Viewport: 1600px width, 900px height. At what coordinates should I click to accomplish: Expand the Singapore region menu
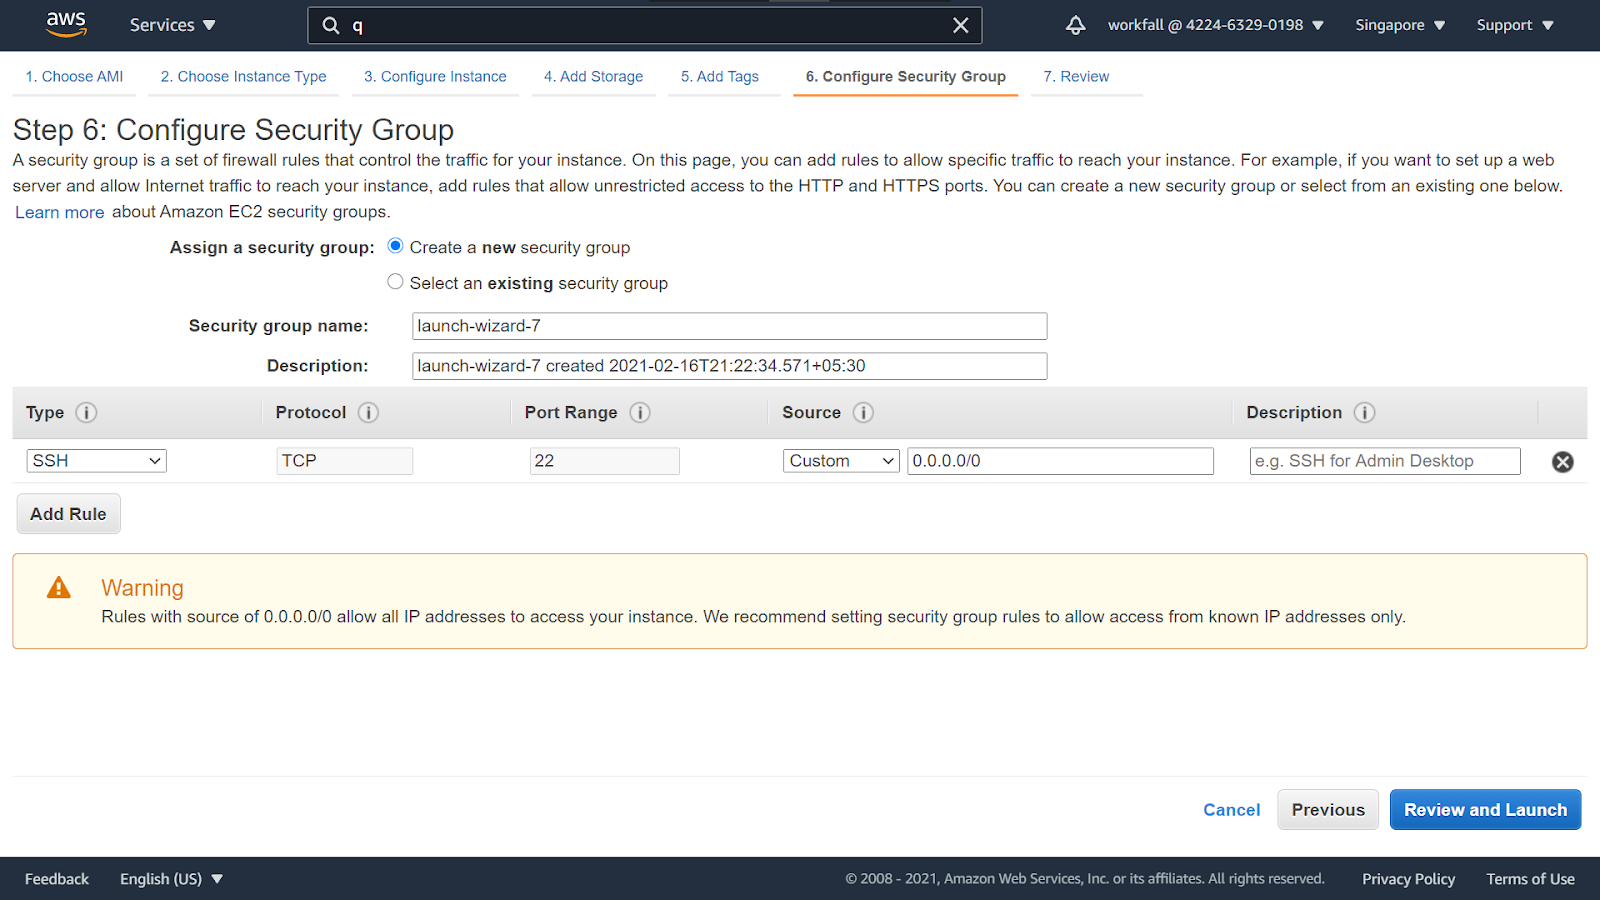(1399, 25)
